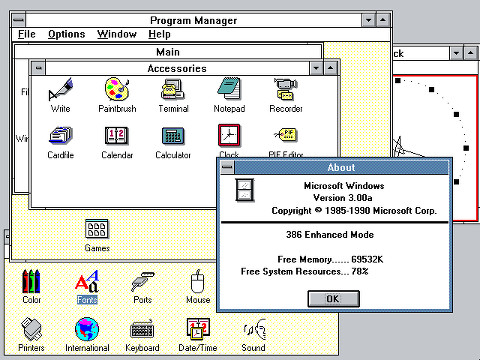Open the Help menu
The width and height of the screenshot is (480, 360).
pos(159,34)
